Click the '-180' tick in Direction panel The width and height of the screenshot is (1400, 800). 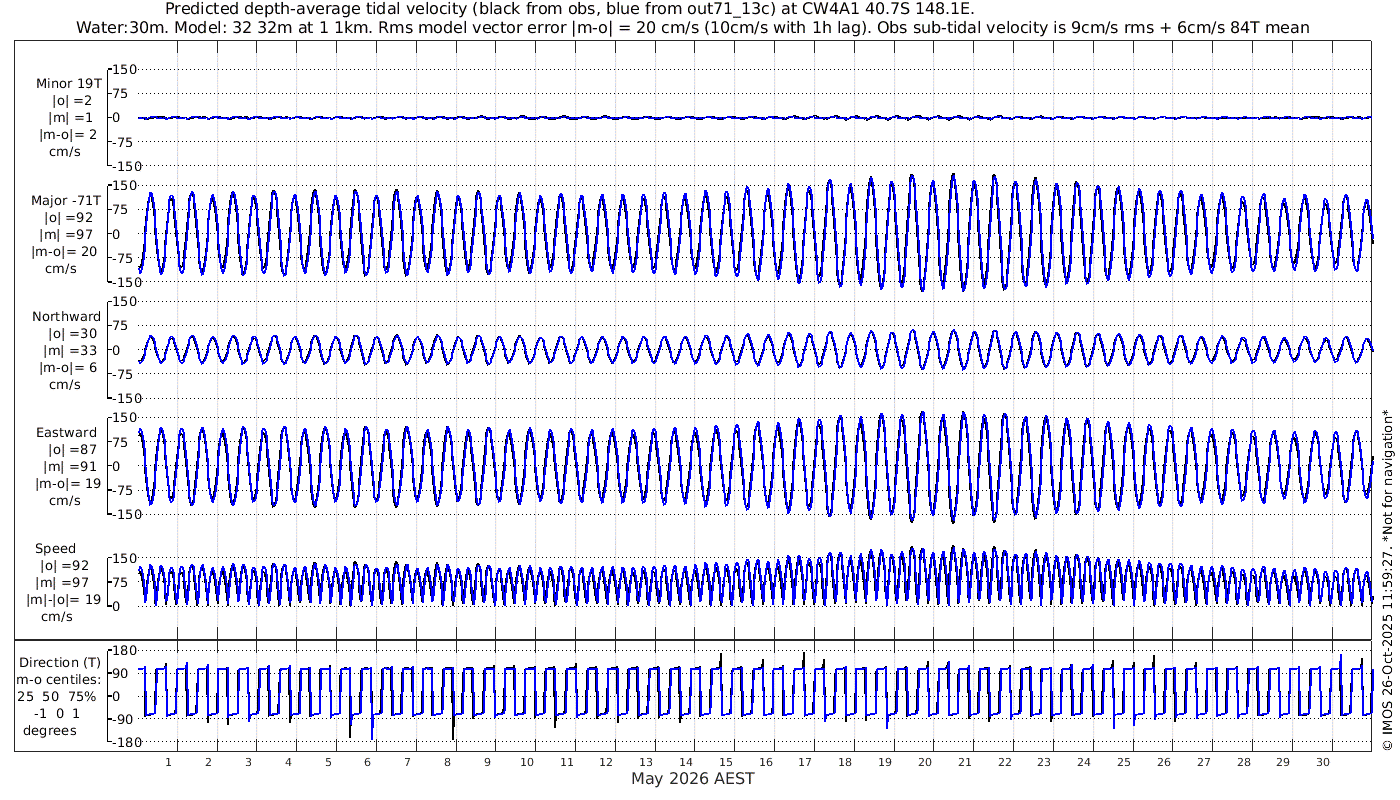pos(121,742)
